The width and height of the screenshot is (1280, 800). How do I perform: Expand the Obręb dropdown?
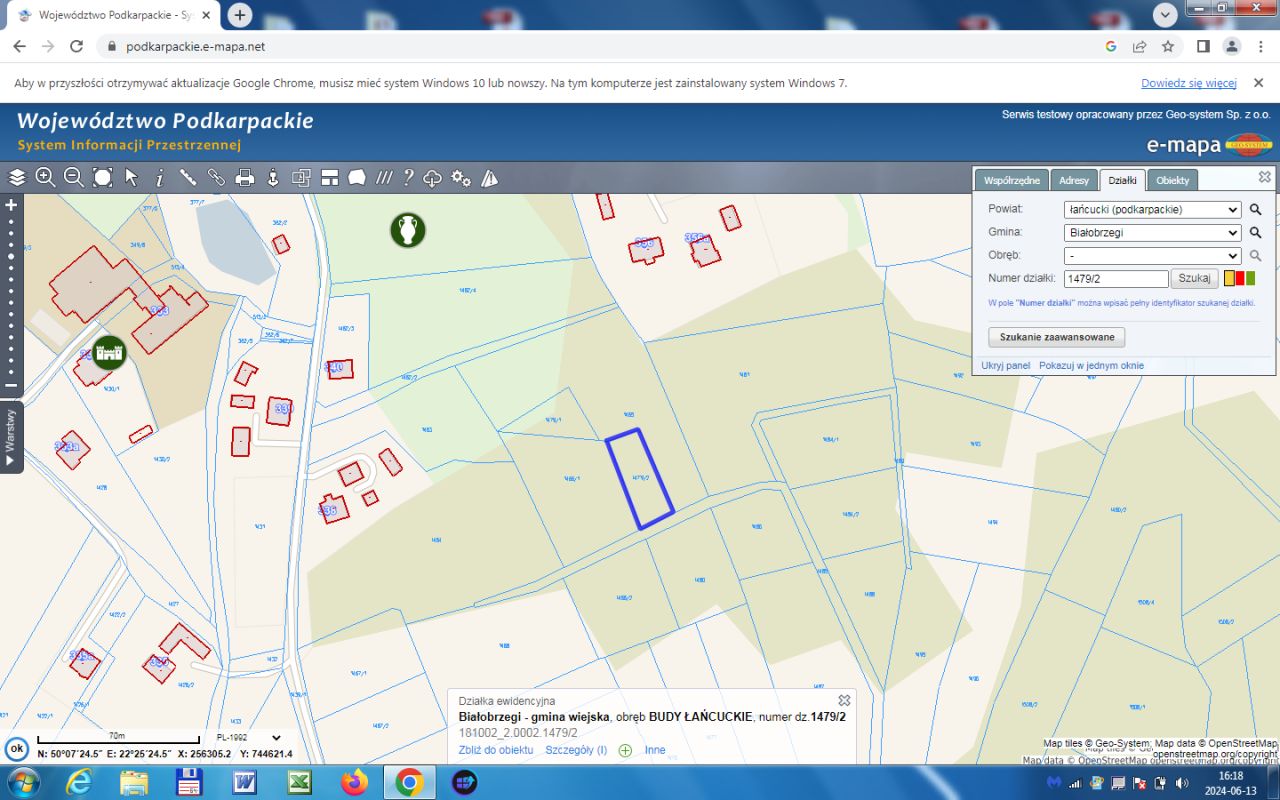[x=1152, y=256]
